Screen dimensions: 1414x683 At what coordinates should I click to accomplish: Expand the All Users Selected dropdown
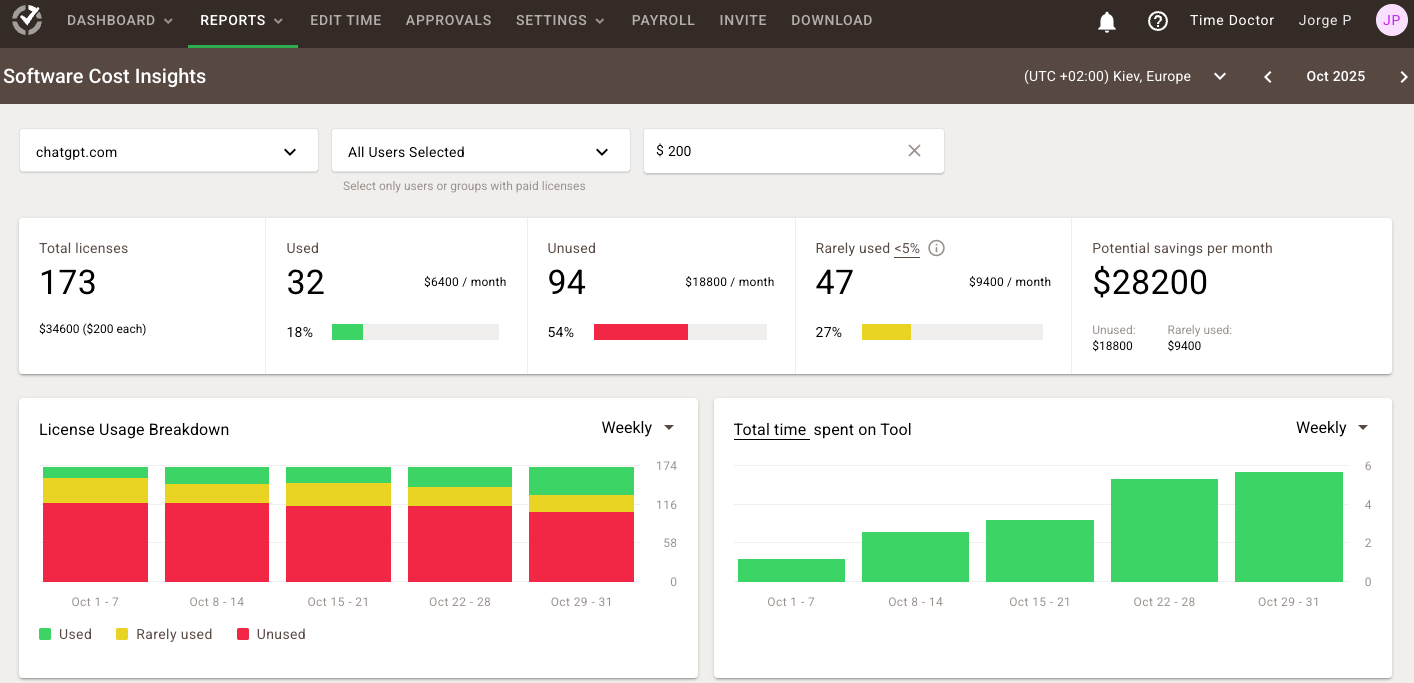coord(480,152)
